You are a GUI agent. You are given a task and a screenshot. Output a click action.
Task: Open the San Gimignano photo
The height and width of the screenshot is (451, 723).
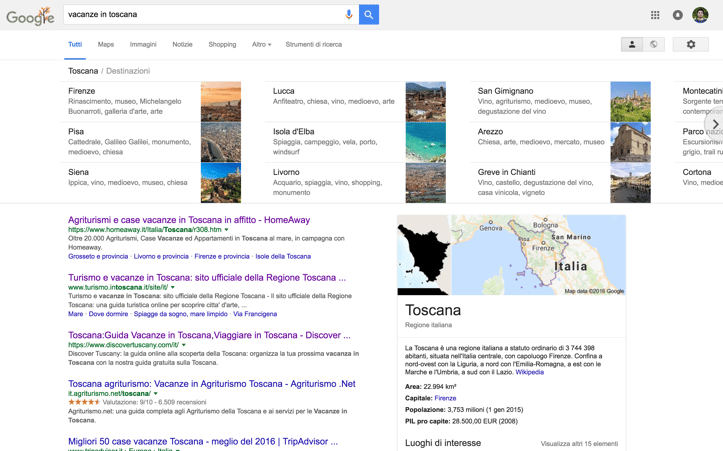(x=630, y=101)
